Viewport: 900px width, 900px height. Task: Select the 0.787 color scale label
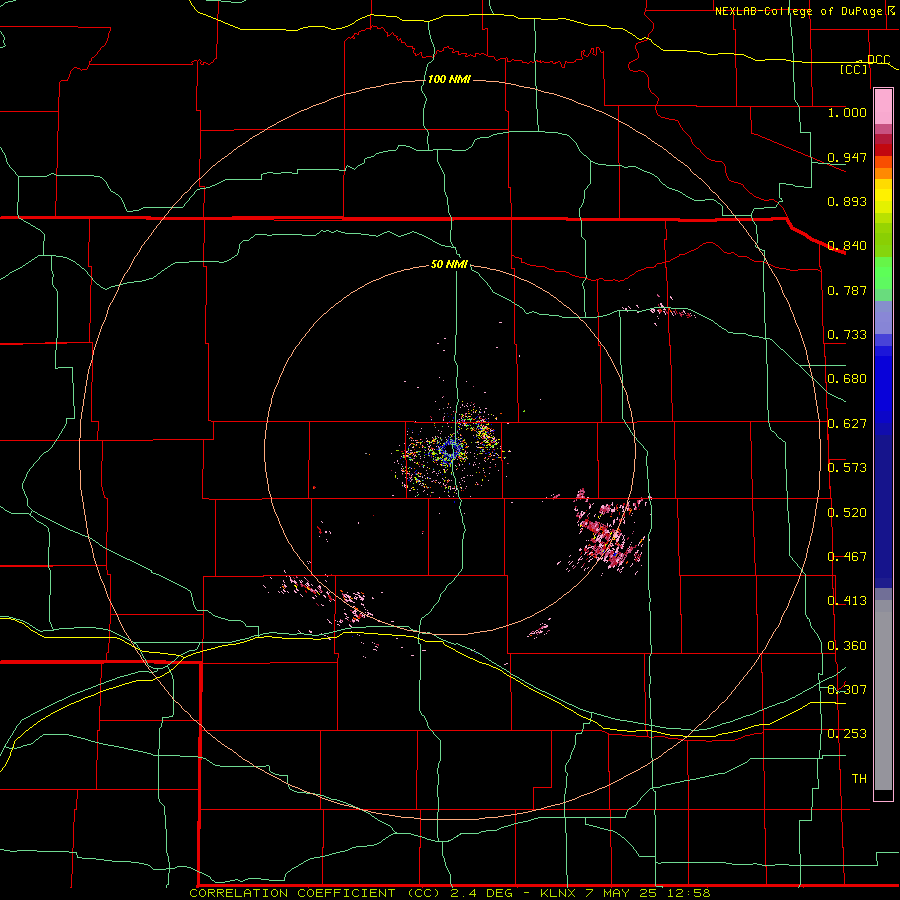tap(847, 290)
